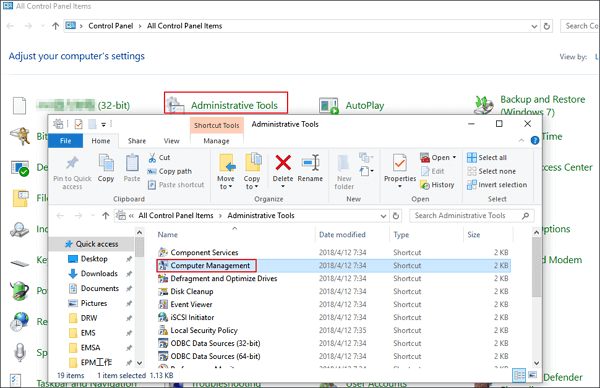Click the search magnifier in Administrative Tools
Screen dimensions: 600x388
[526, 216]
